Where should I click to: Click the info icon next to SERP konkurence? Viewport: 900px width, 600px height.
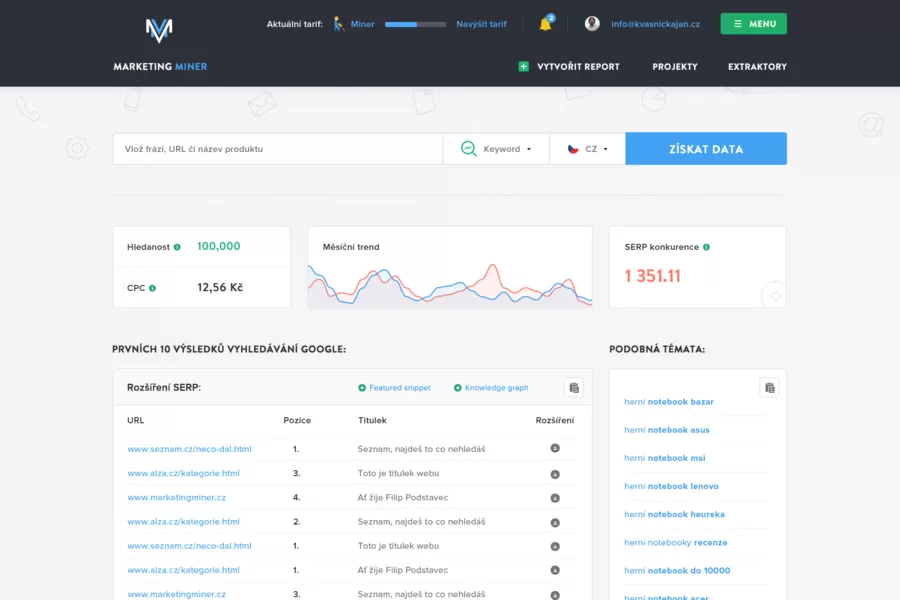coord(708,245)
